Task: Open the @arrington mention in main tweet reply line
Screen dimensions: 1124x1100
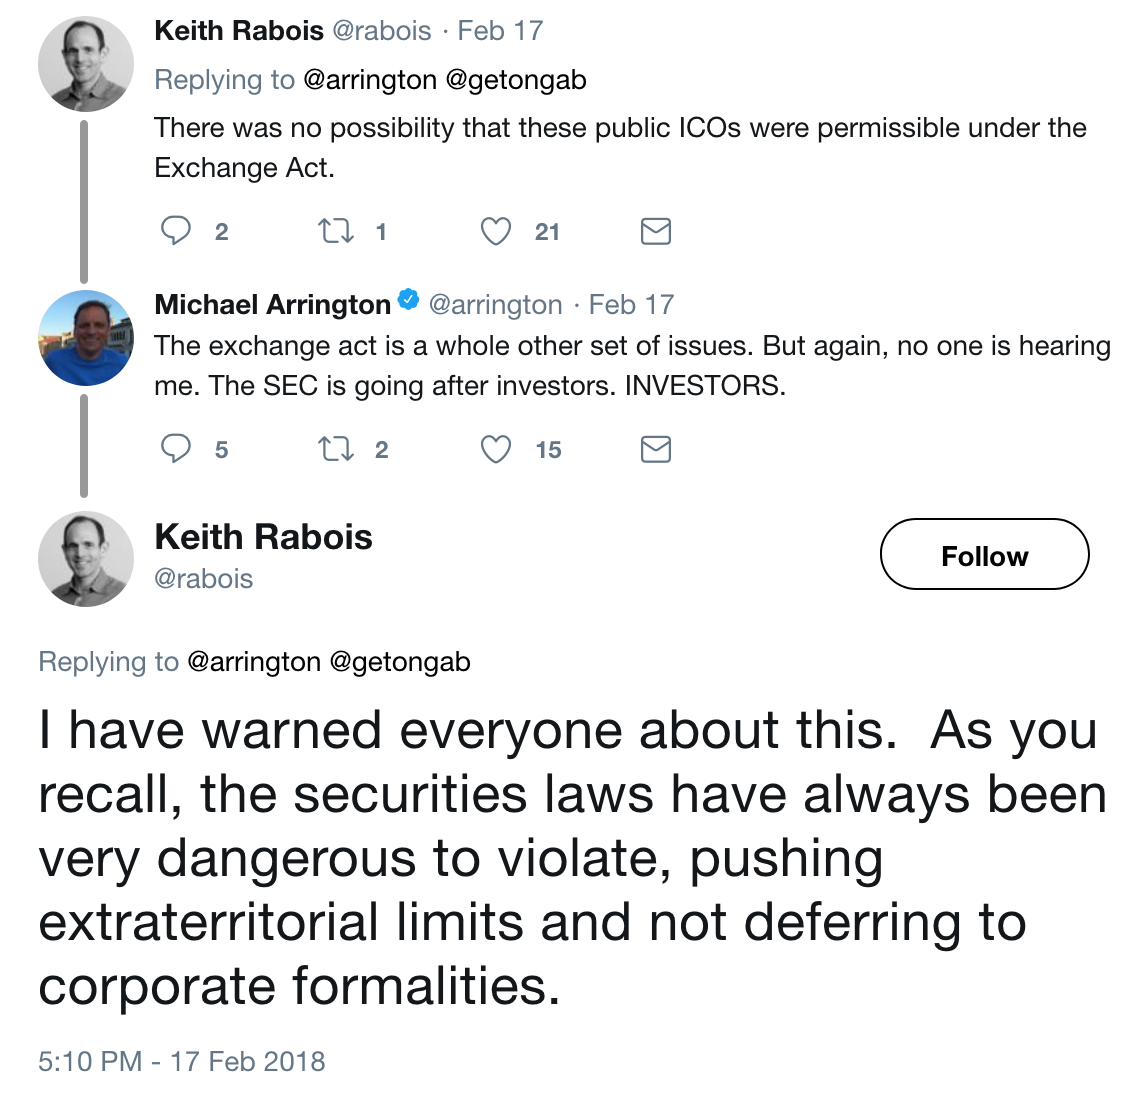Action: [x=253, y=662]
